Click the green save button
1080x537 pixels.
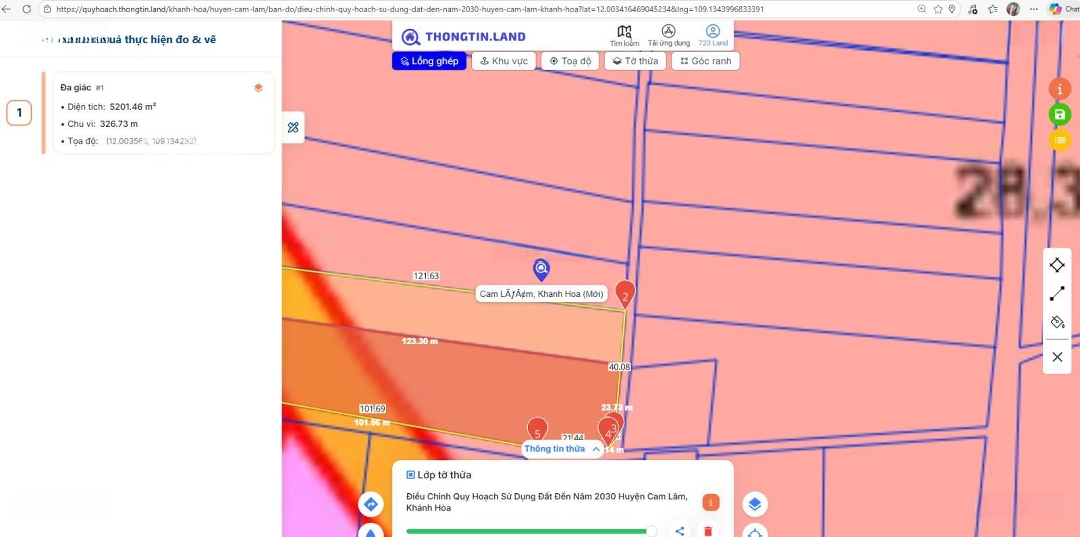[1059, 115]
